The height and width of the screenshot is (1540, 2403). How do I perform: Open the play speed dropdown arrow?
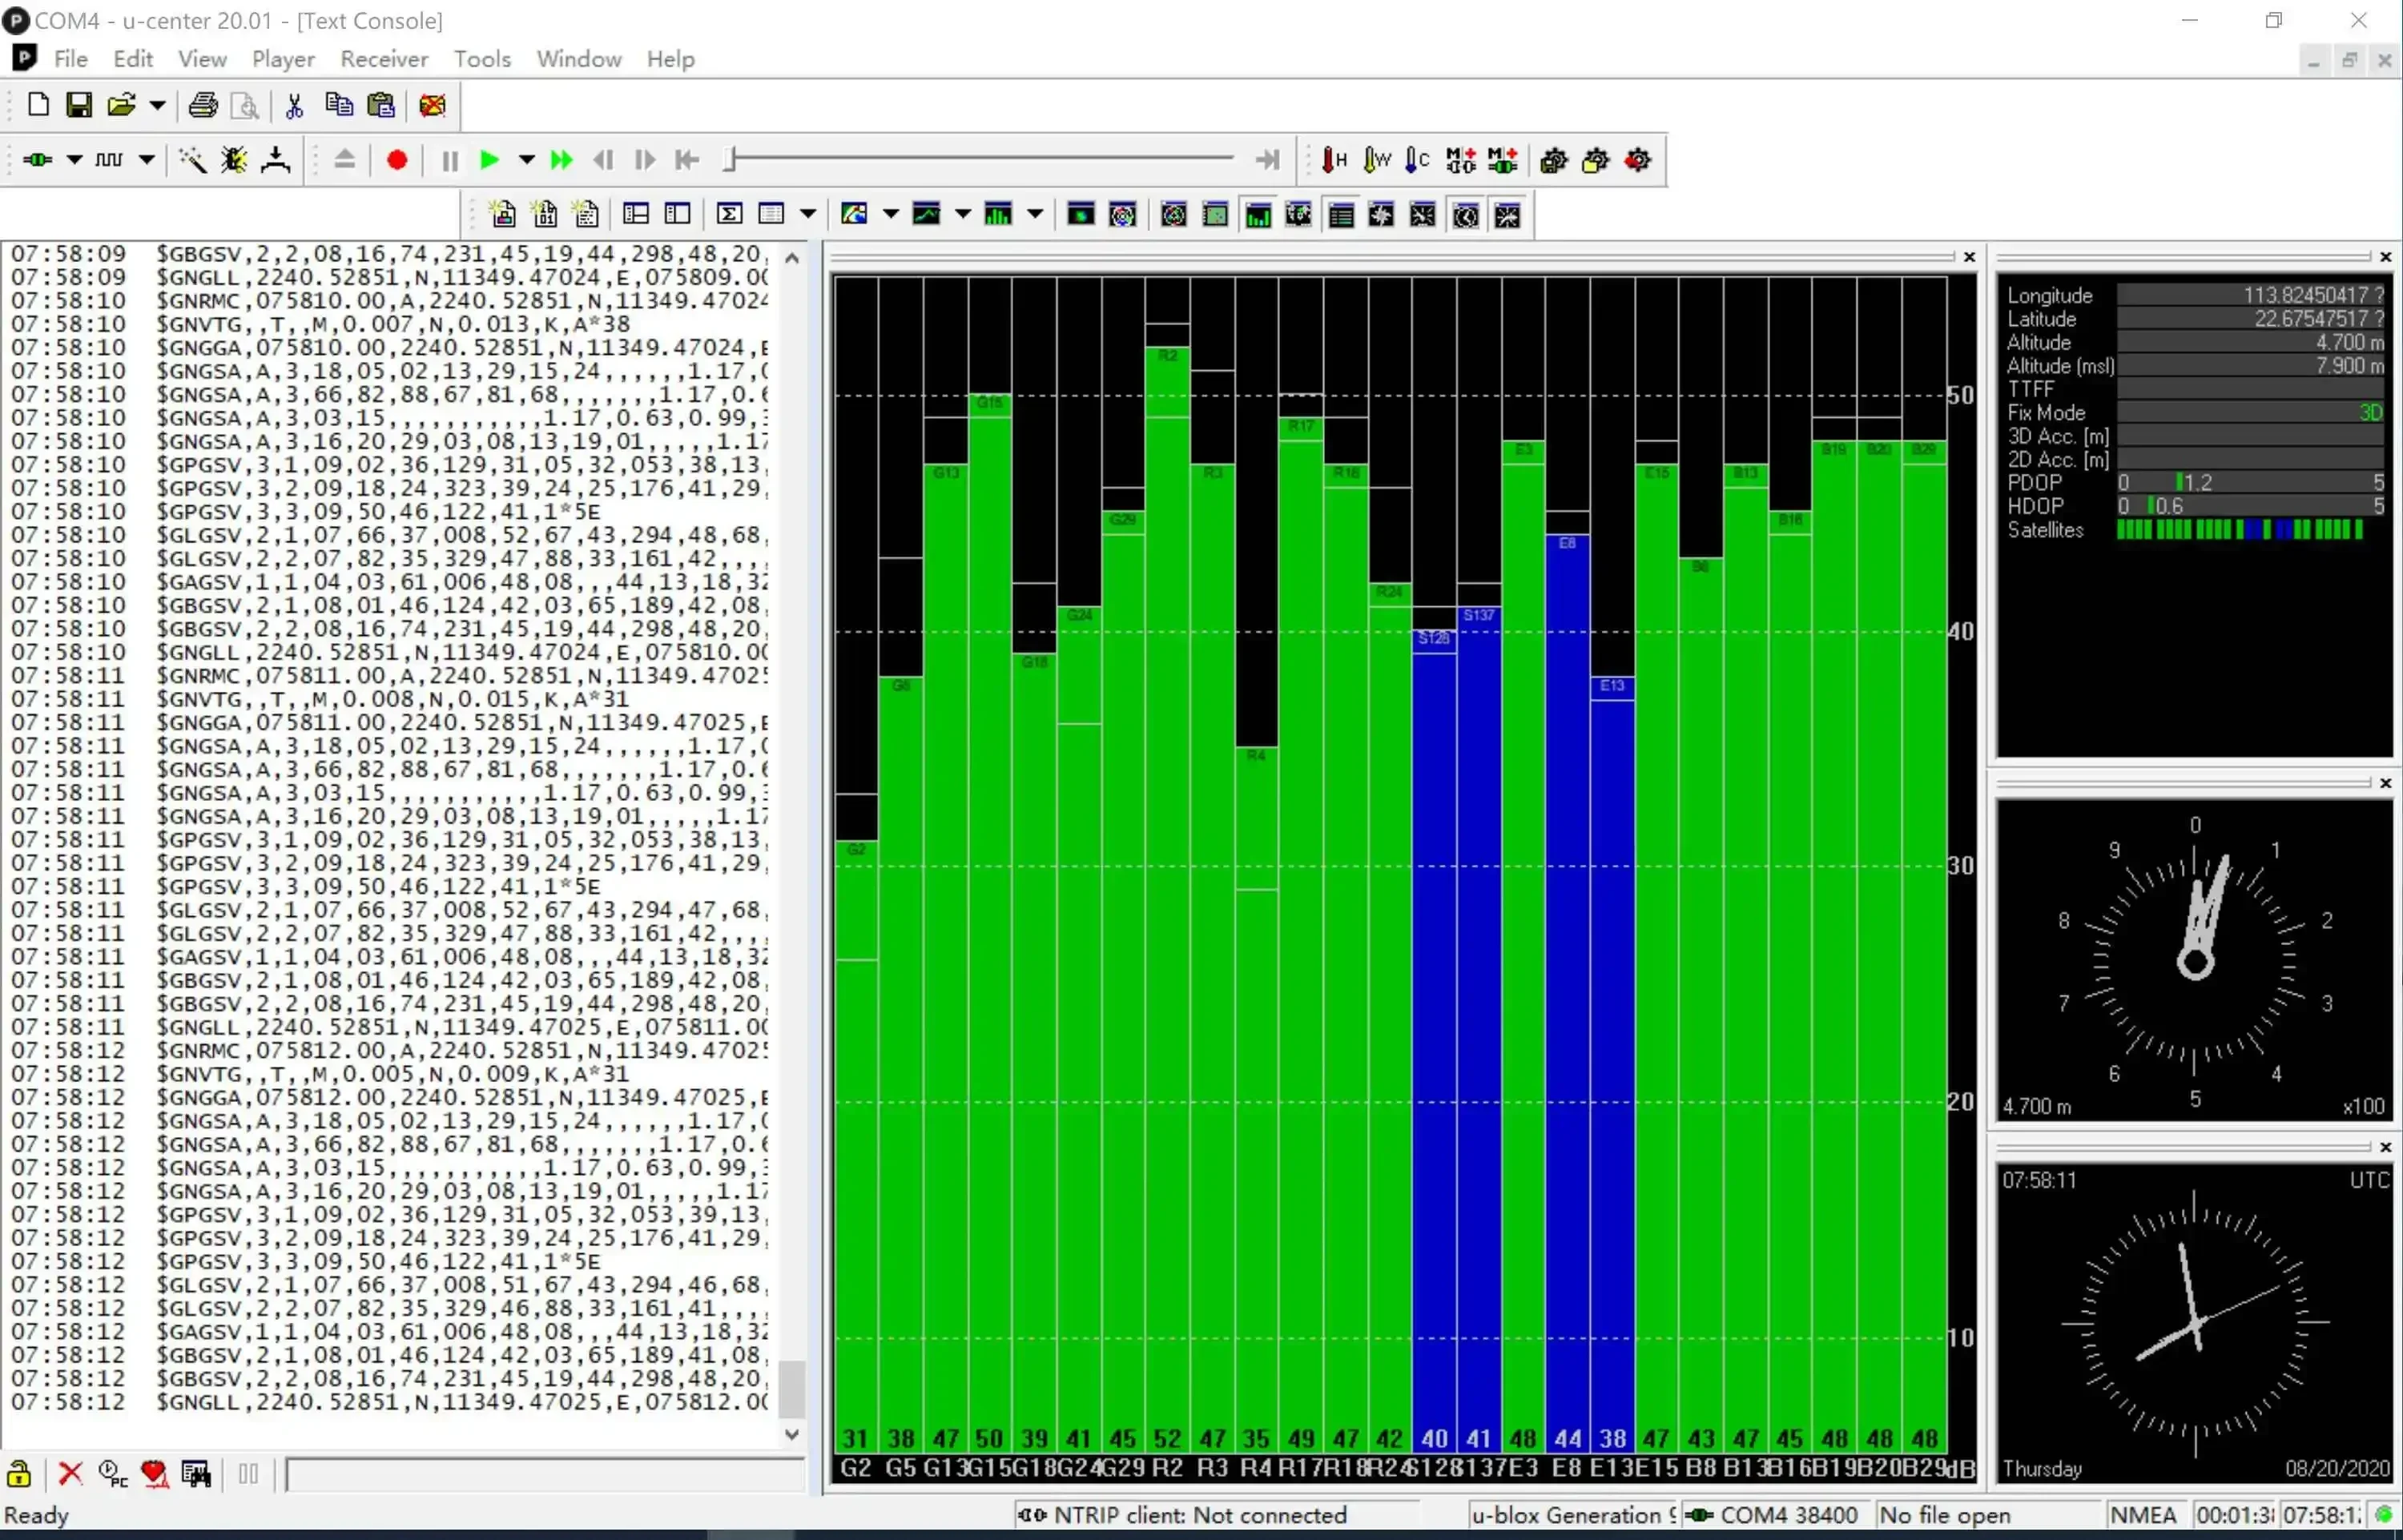[x=526, y=160]
